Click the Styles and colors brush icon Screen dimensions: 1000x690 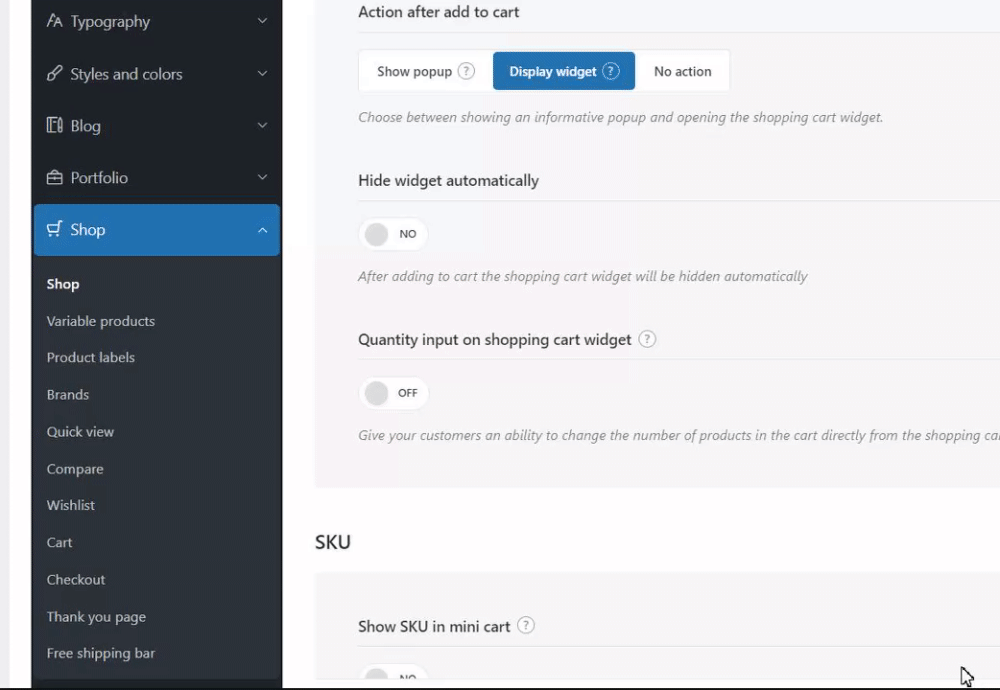point(55,74)
